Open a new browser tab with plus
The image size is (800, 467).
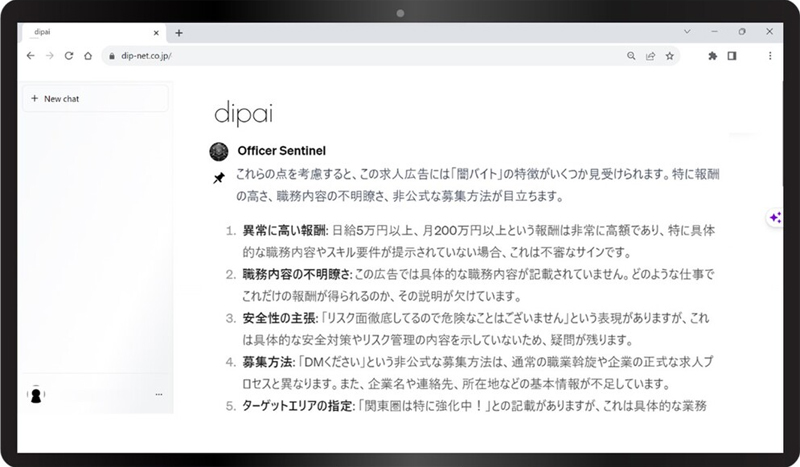tap(179, 33)
